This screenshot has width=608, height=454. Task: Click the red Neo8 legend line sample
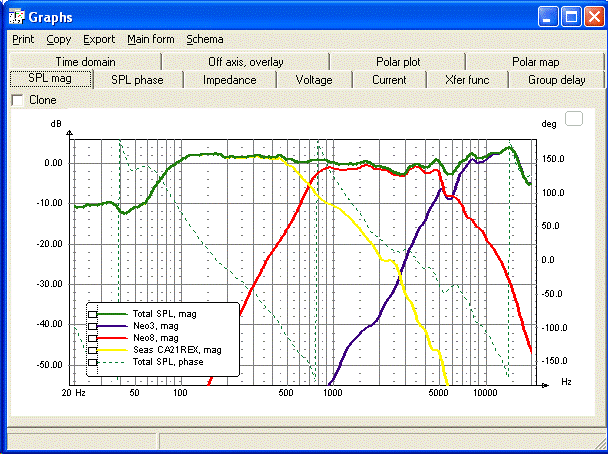(112, 338)
